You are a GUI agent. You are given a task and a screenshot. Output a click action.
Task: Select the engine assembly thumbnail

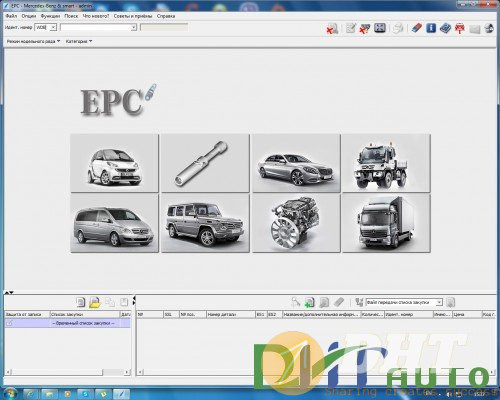(296, 224)
